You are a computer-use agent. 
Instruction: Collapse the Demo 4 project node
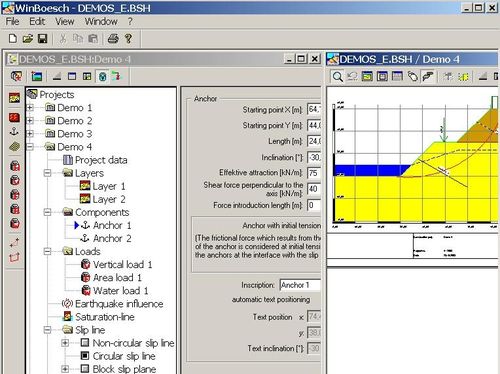tap(30, 147)
